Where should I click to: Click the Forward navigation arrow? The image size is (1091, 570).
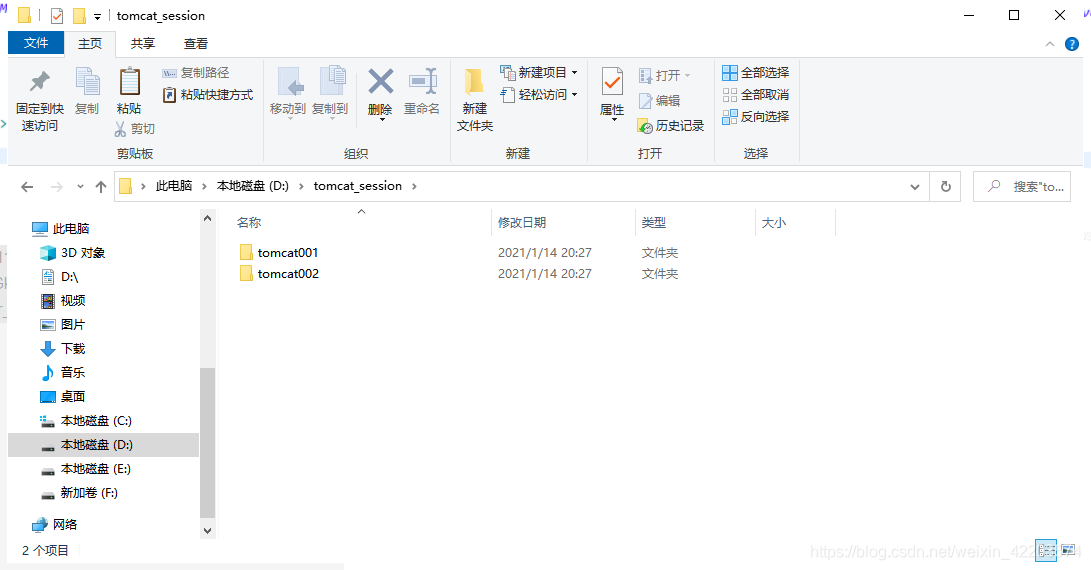[x=57, y=187]
